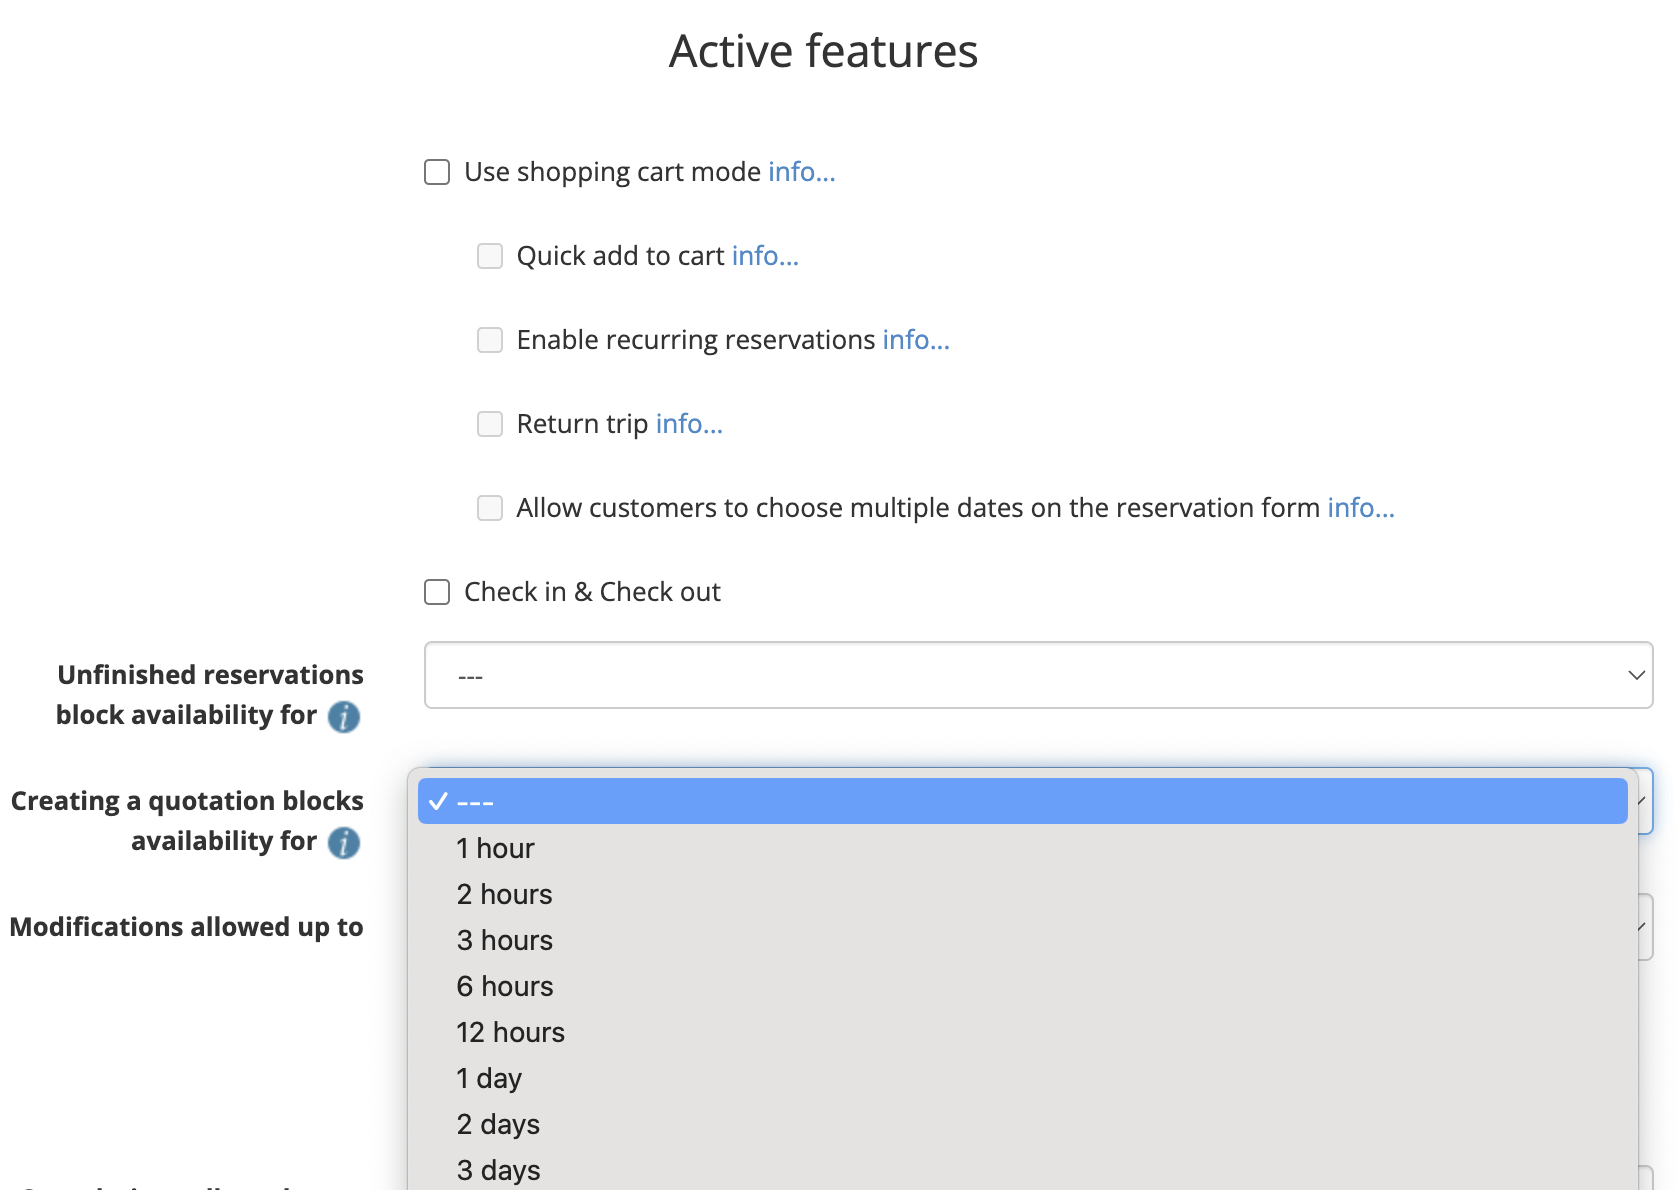Click info icon next to Unfinished reservations label
The height and width of the screenshot is (1190, 1676).
tap(344, 717)
